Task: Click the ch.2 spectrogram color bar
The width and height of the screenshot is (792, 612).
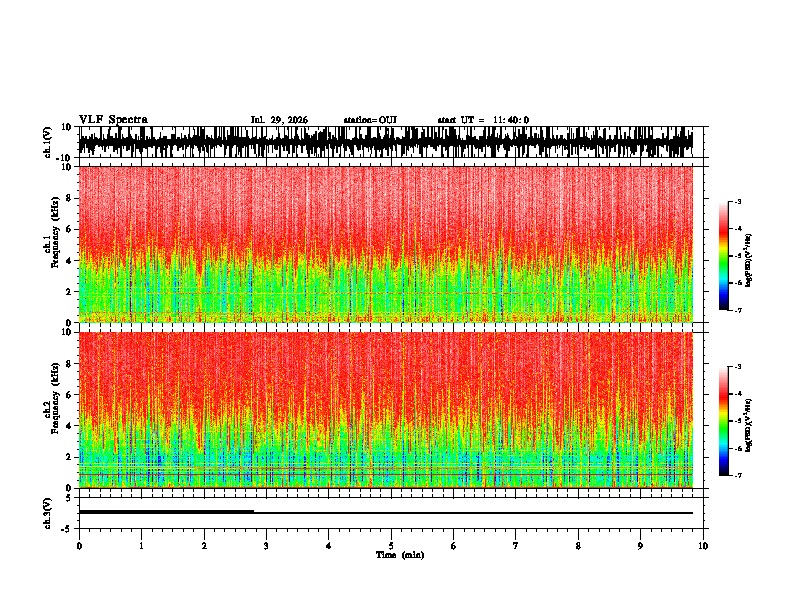Action: pyautogui.click(x=724, y=421)
